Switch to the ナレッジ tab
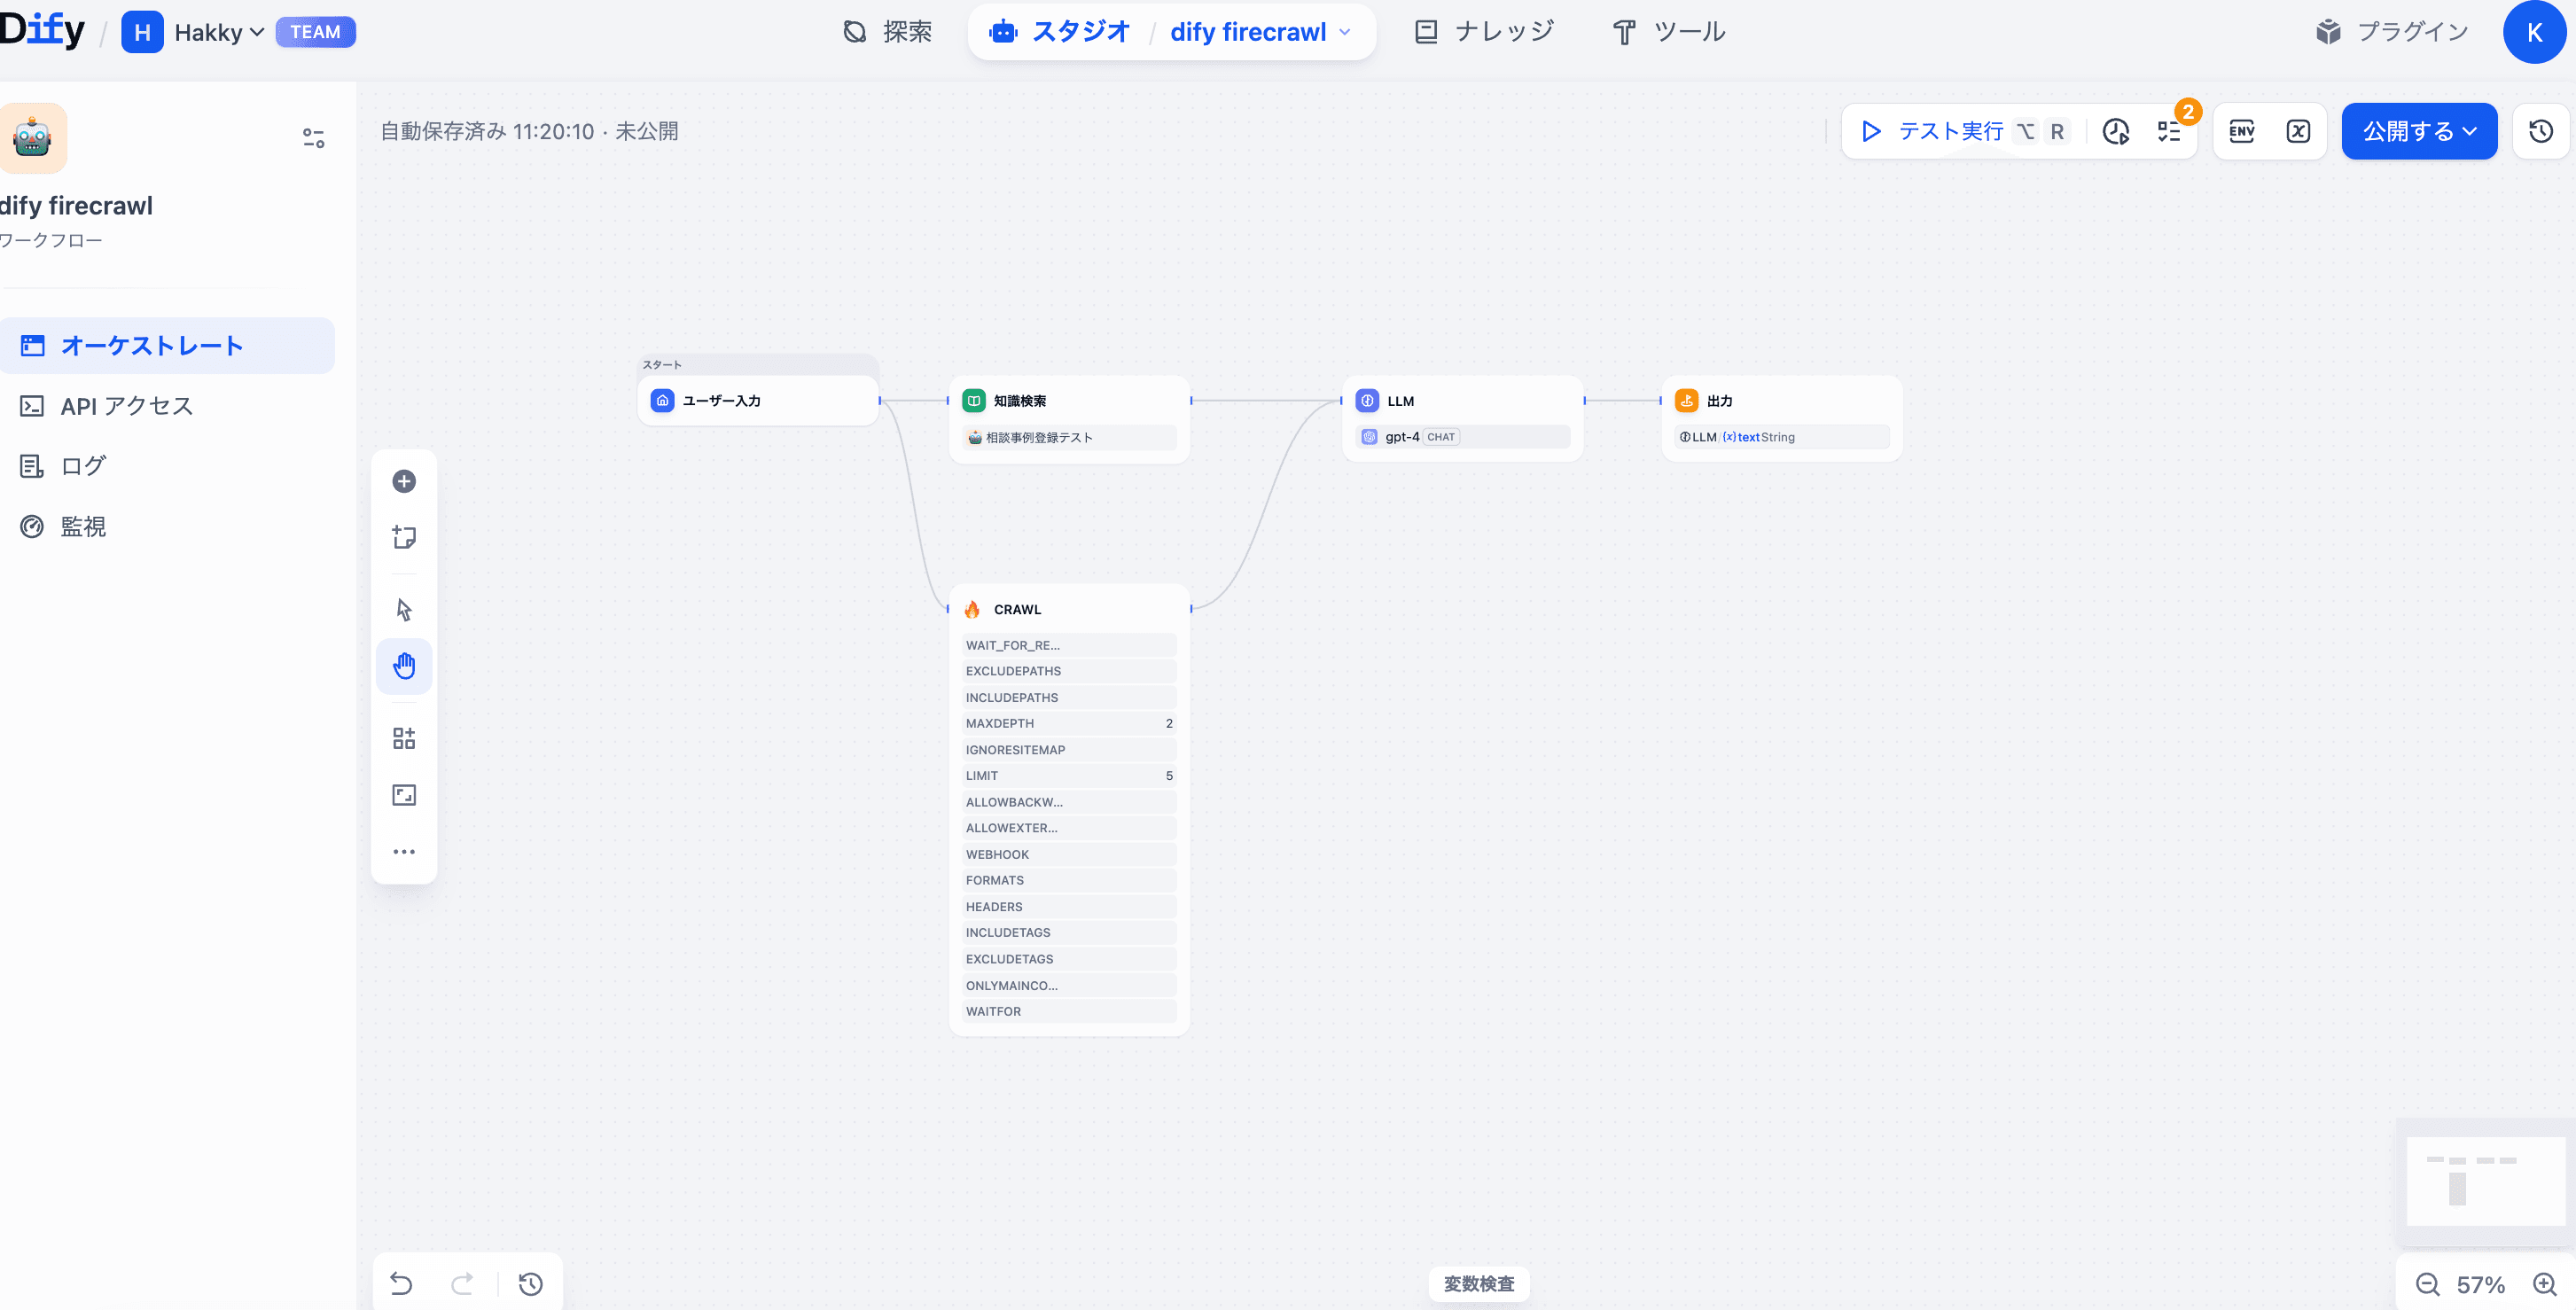The image size is (2576, 1310). click(x=1484, y=32)
